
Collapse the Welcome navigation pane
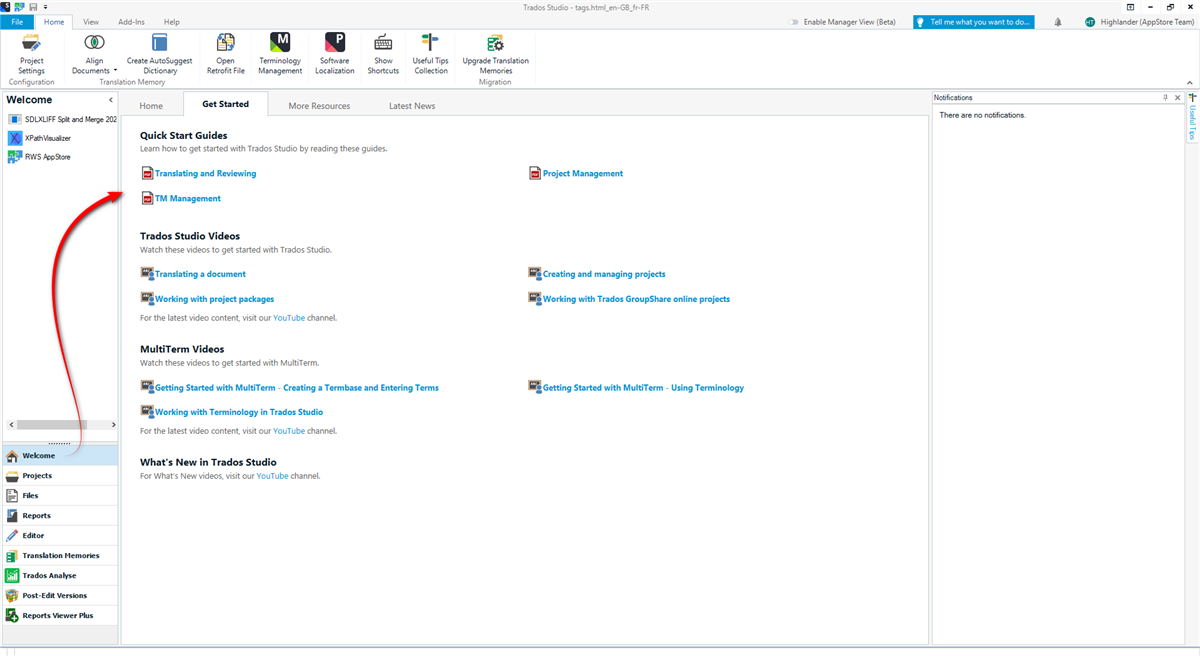[x=111, y=100]
